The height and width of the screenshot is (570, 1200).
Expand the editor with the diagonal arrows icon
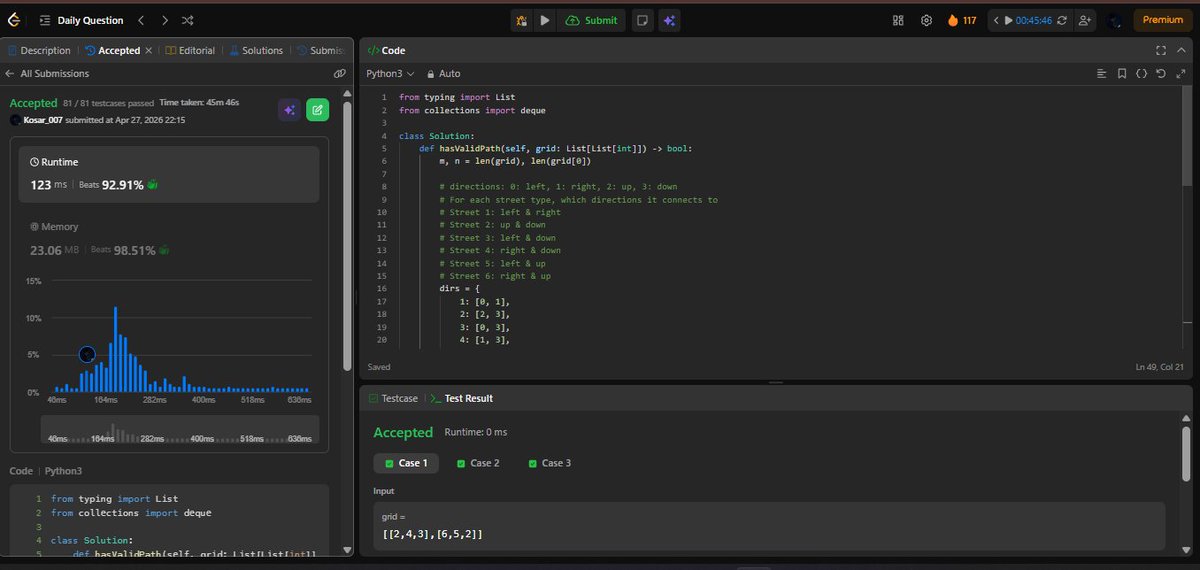1181,73
